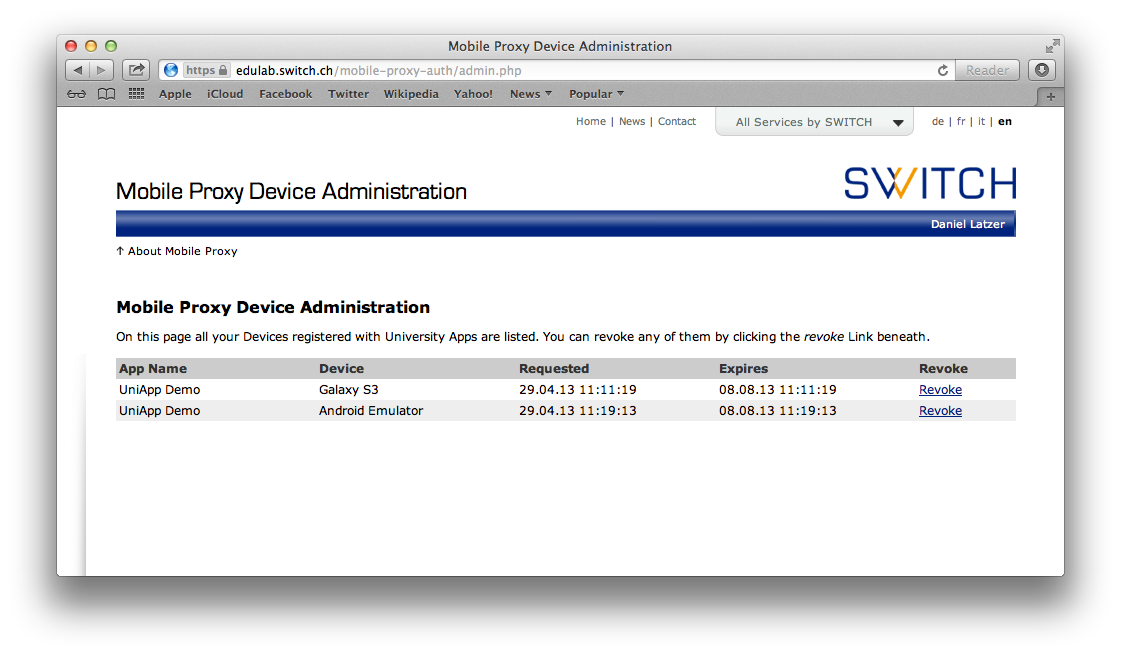The image size is (1121, 655).
Task: Open All Services by SWITCH dropdown
Action: tap(814, 122)
